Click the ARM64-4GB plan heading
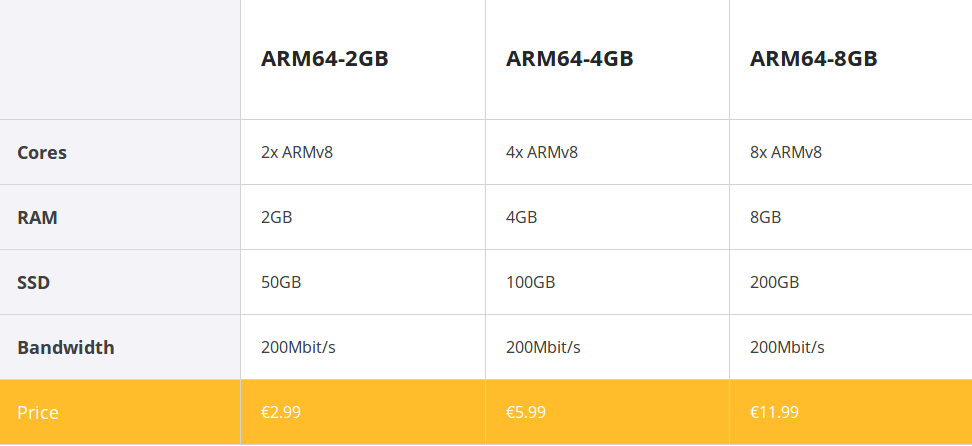The width and height of the screenshot is (972, 446). click(569, 59)
